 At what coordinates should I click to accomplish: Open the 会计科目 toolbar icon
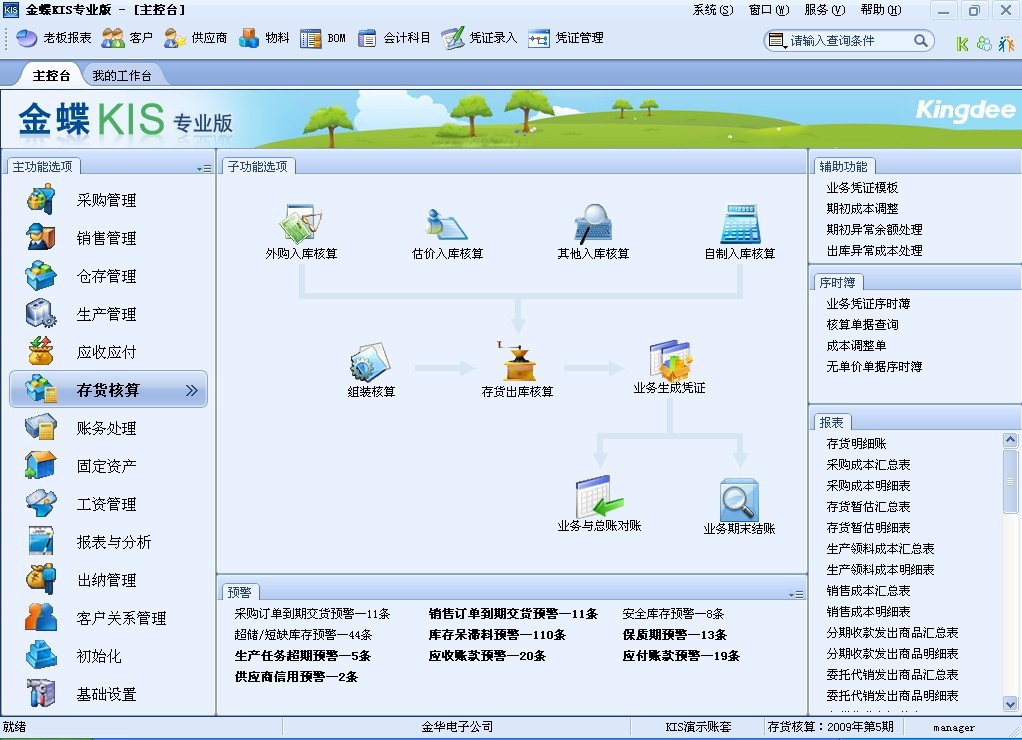[x=394, y=38]
